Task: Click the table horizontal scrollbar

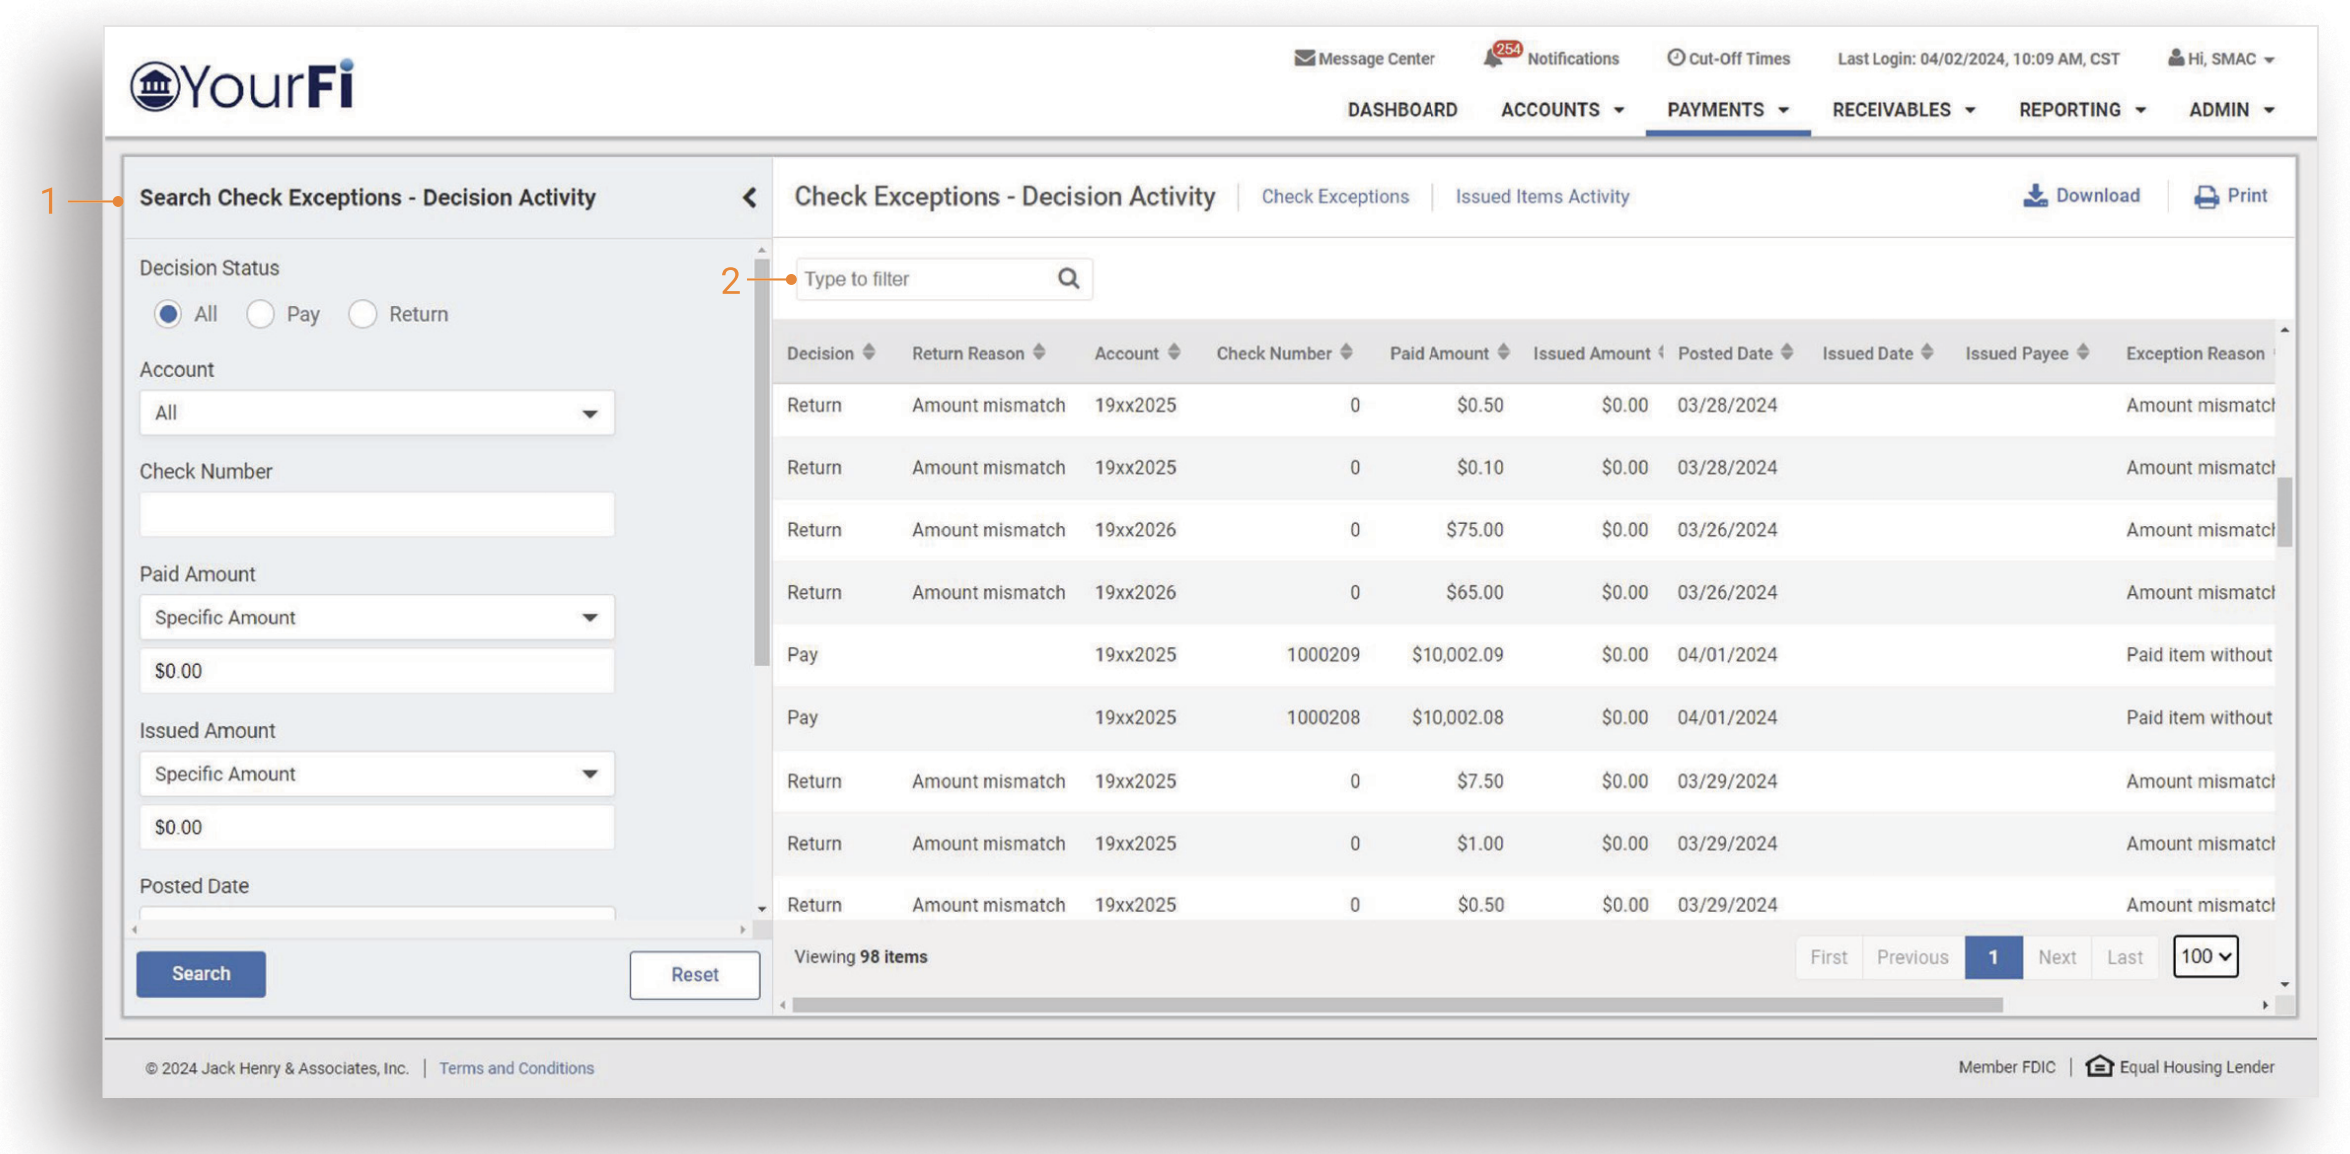Action: tap(1396, 1005)
